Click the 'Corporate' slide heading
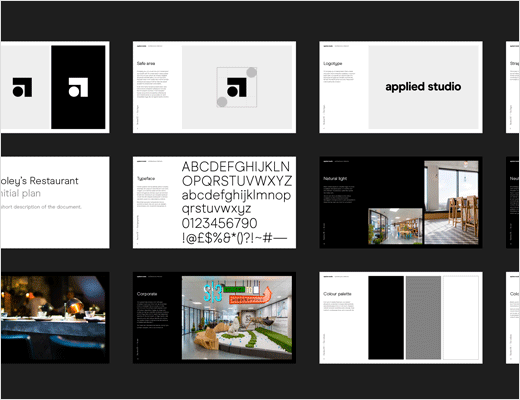The width and height of the screenshot is (520, 400). tap(147, 294)
